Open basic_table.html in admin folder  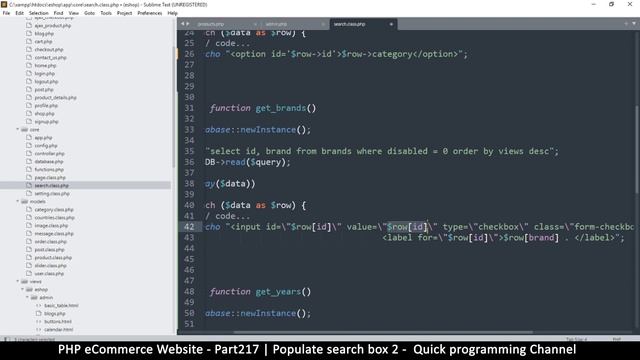tap(61, 305)
